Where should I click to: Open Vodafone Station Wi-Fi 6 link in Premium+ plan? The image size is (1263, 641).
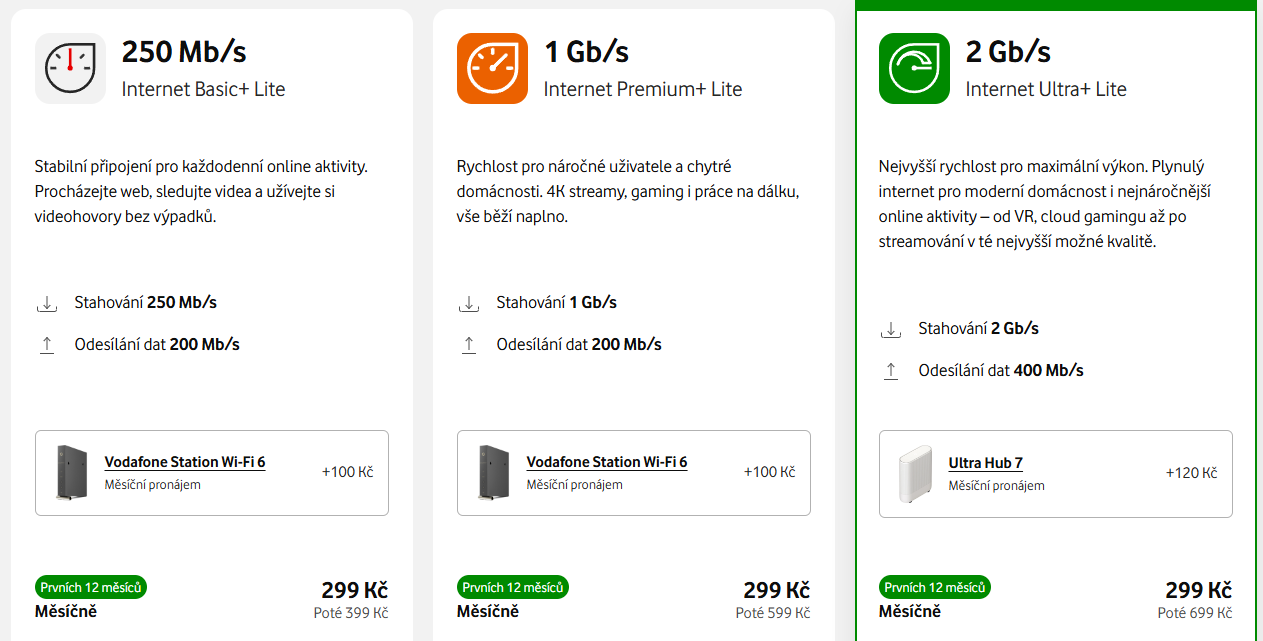point(607,462)
